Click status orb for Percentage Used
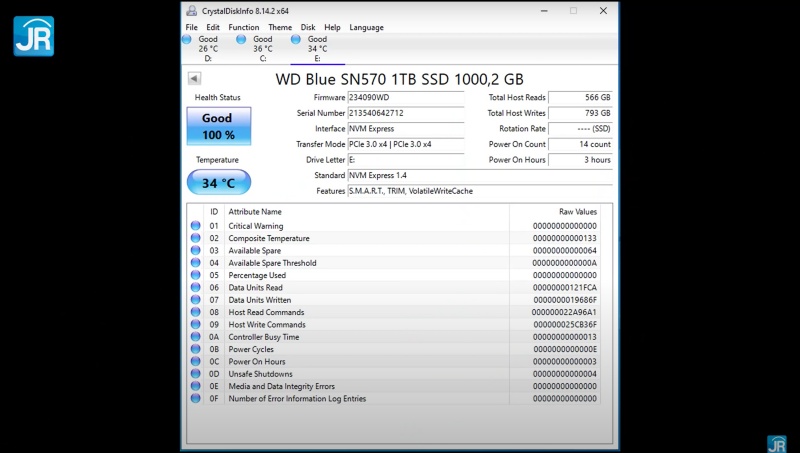 point(195,275)
